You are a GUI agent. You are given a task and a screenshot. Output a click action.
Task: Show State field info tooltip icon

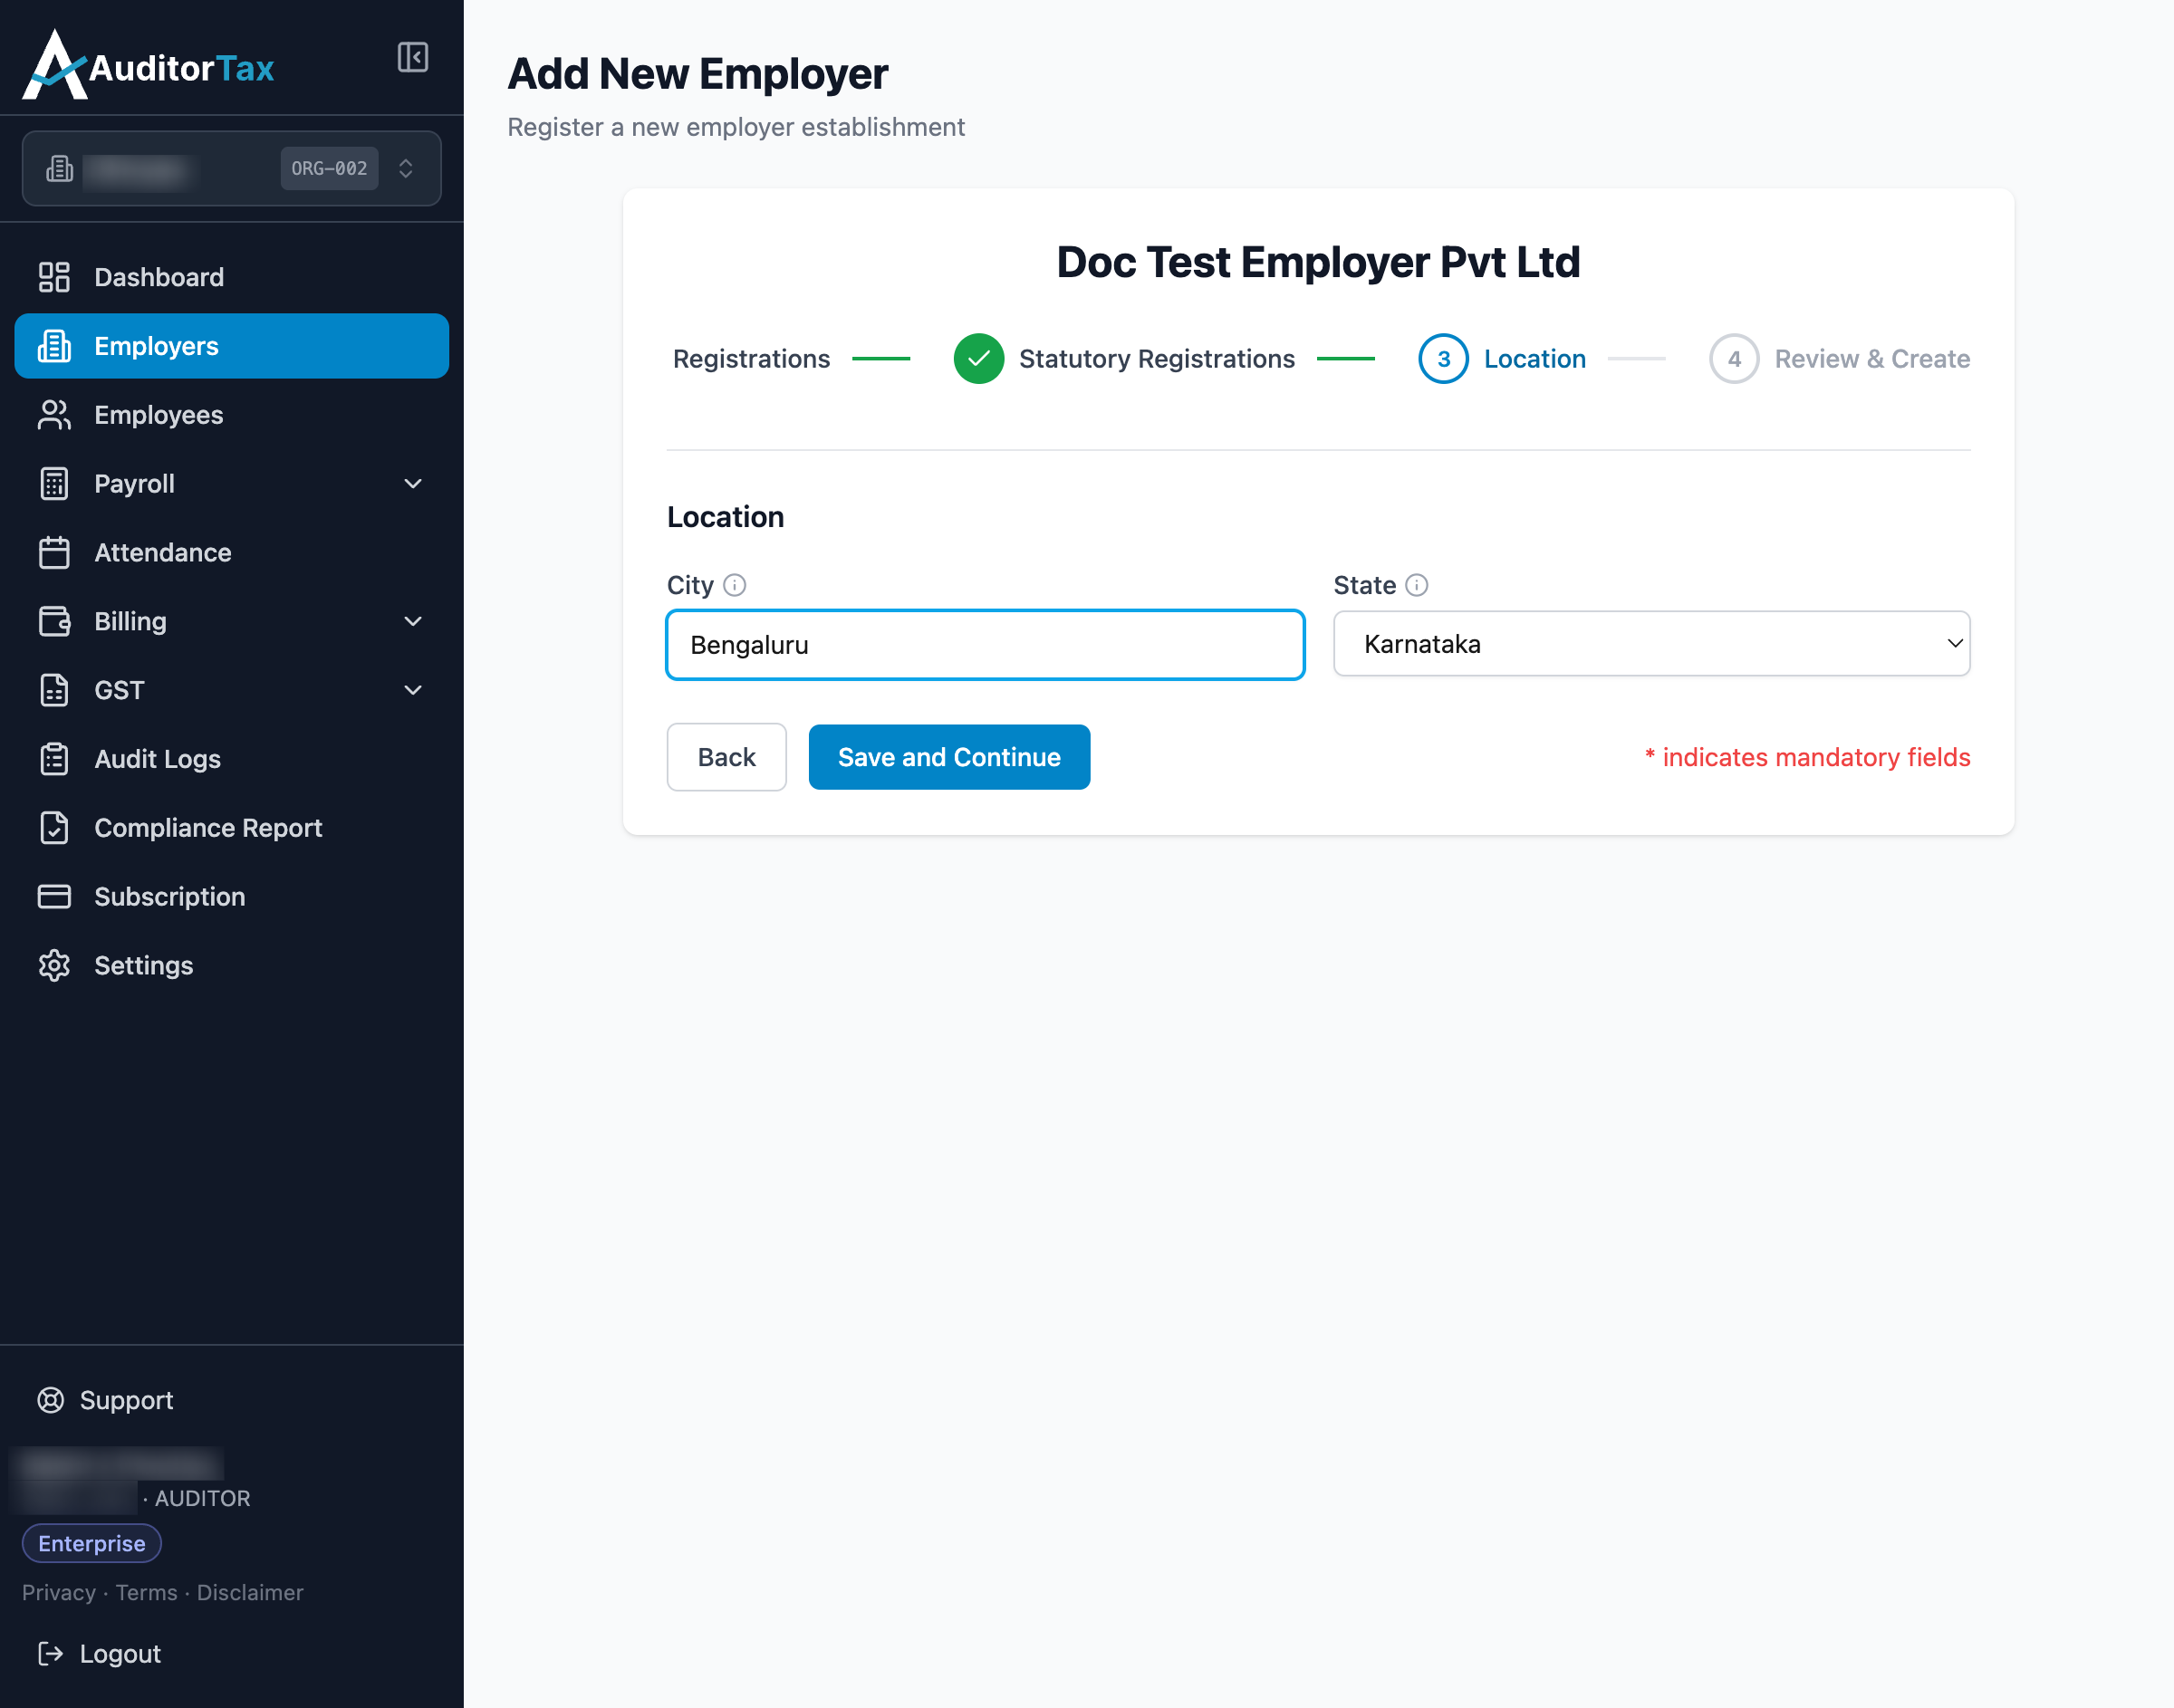point(1417,585)
